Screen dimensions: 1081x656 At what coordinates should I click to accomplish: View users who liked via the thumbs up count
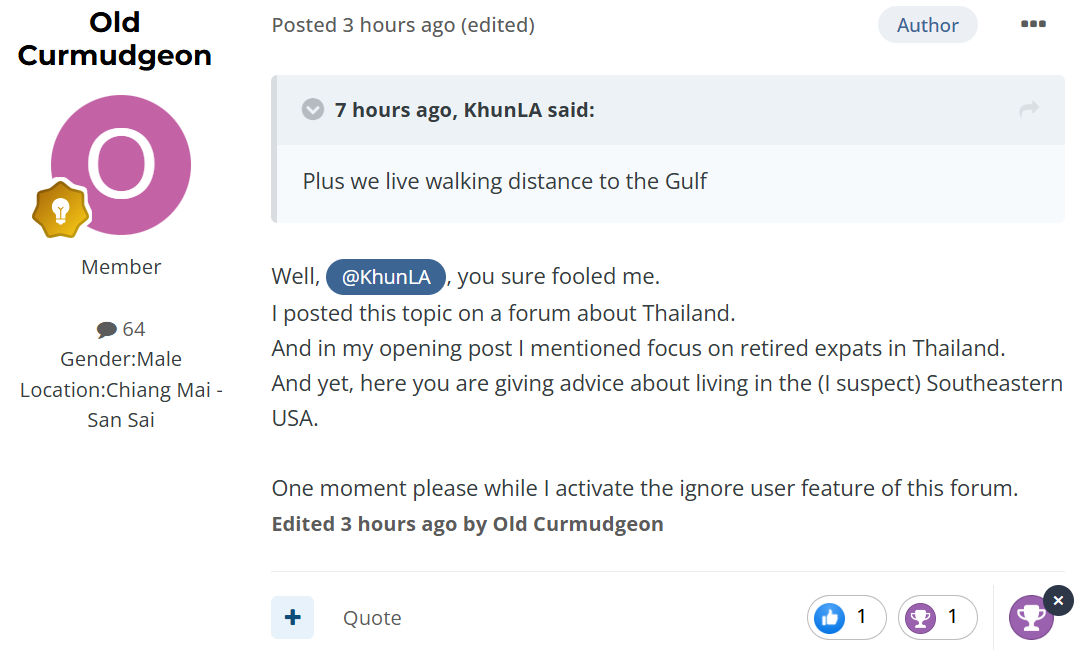(847, 617)
